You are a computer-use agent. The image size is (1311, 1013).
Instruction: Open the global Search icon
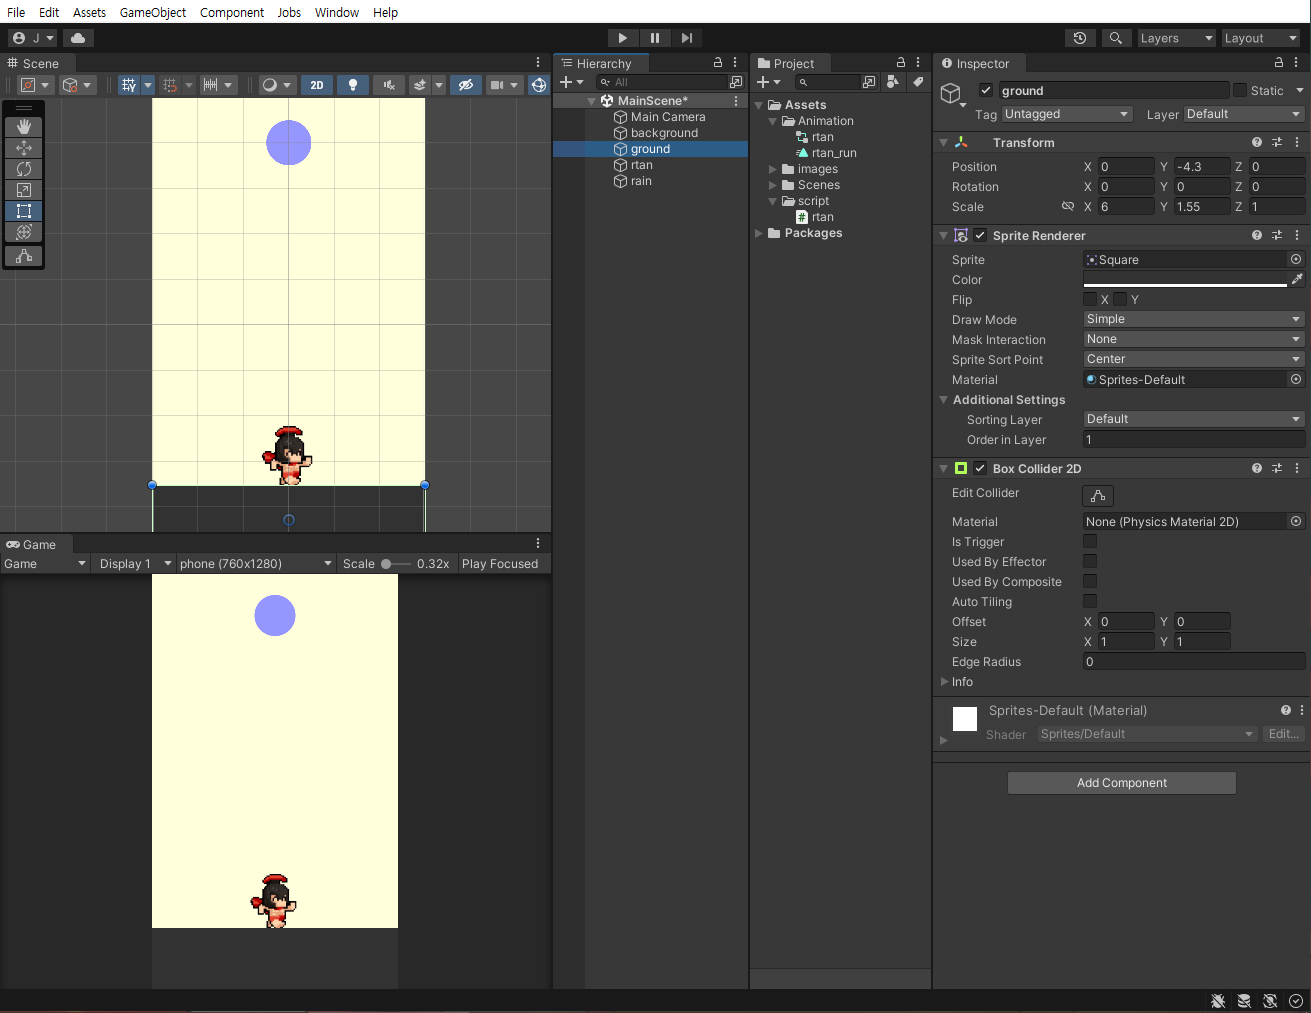1116,38
